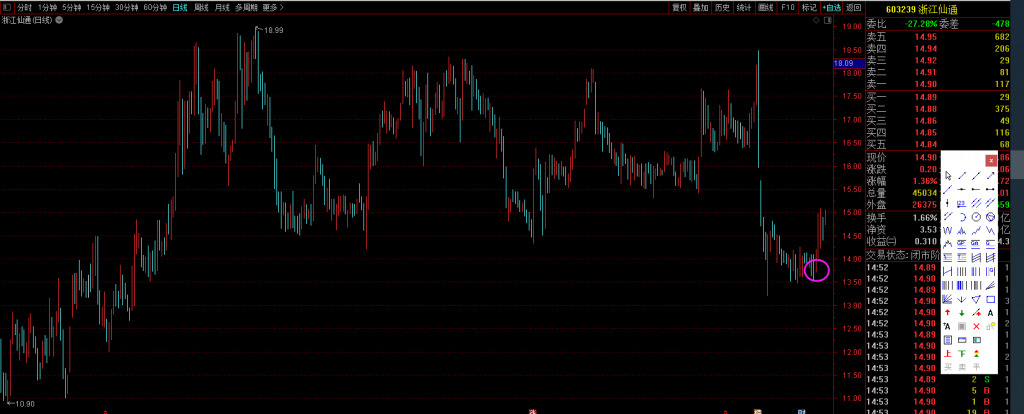Viewport: 1024px width, 414px height.
Task: Toggle +自选 to add stock to watchlist
Action: 832,7
